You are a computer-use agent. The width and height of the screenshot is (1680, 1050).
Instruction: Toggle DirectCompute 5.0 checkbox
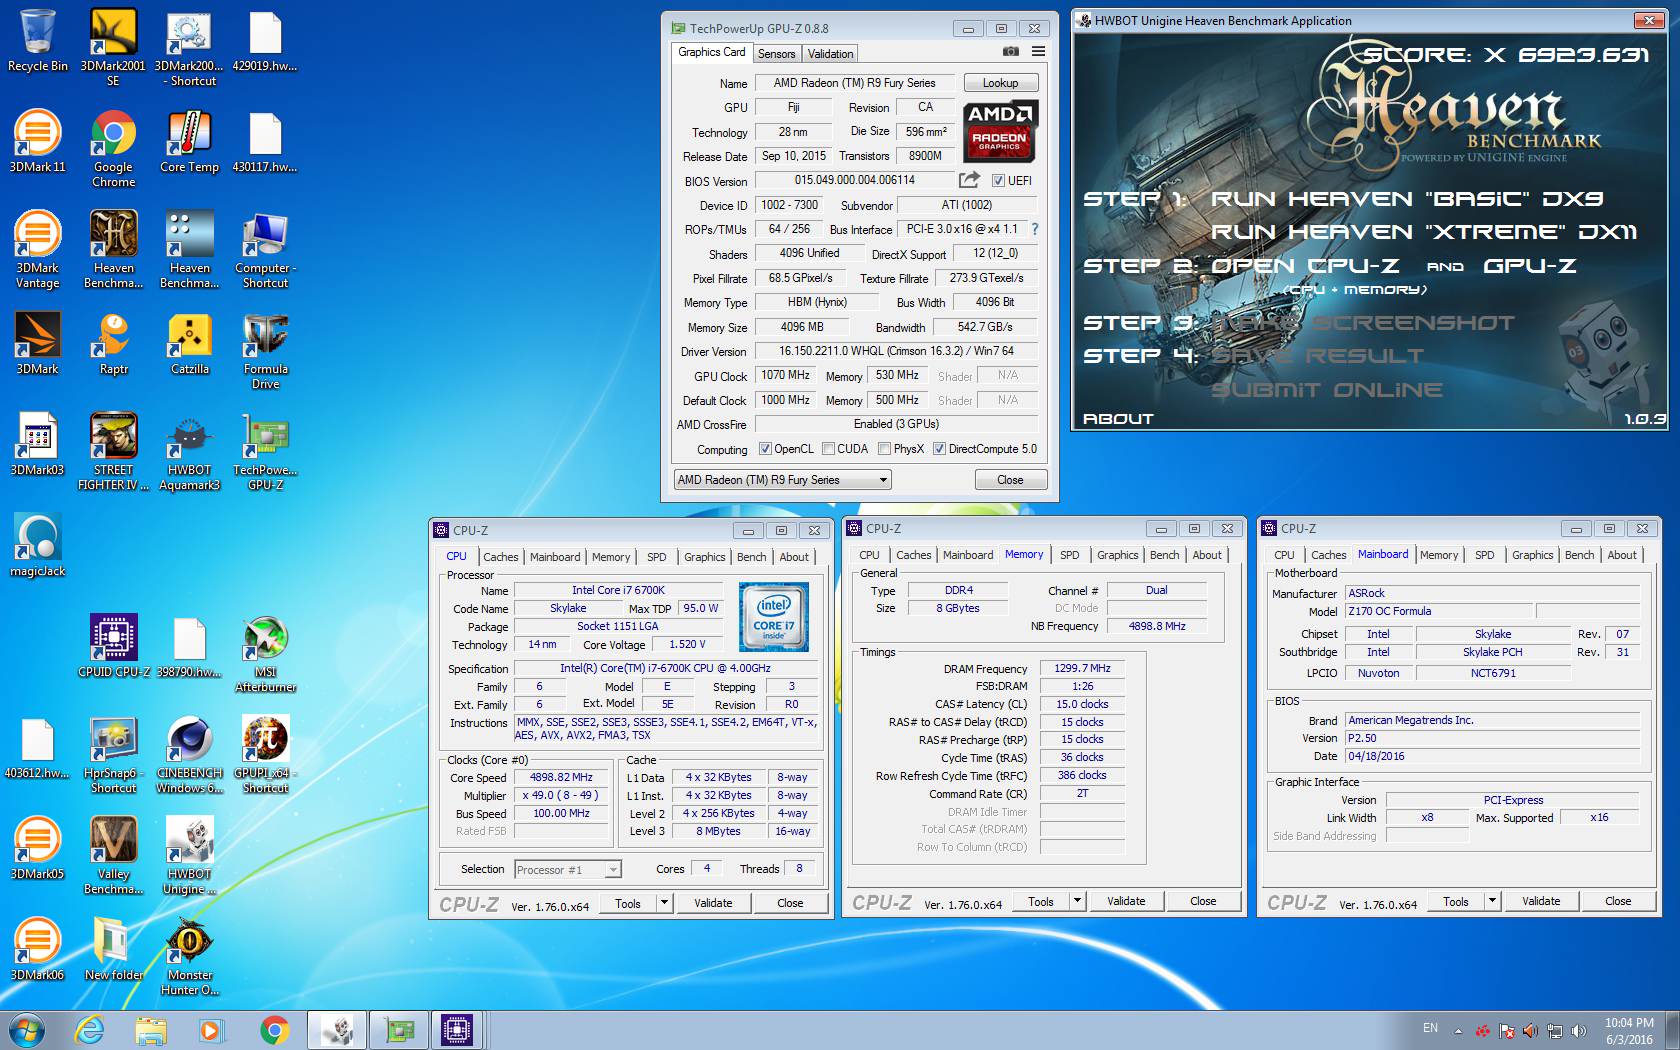coord(939,449)
